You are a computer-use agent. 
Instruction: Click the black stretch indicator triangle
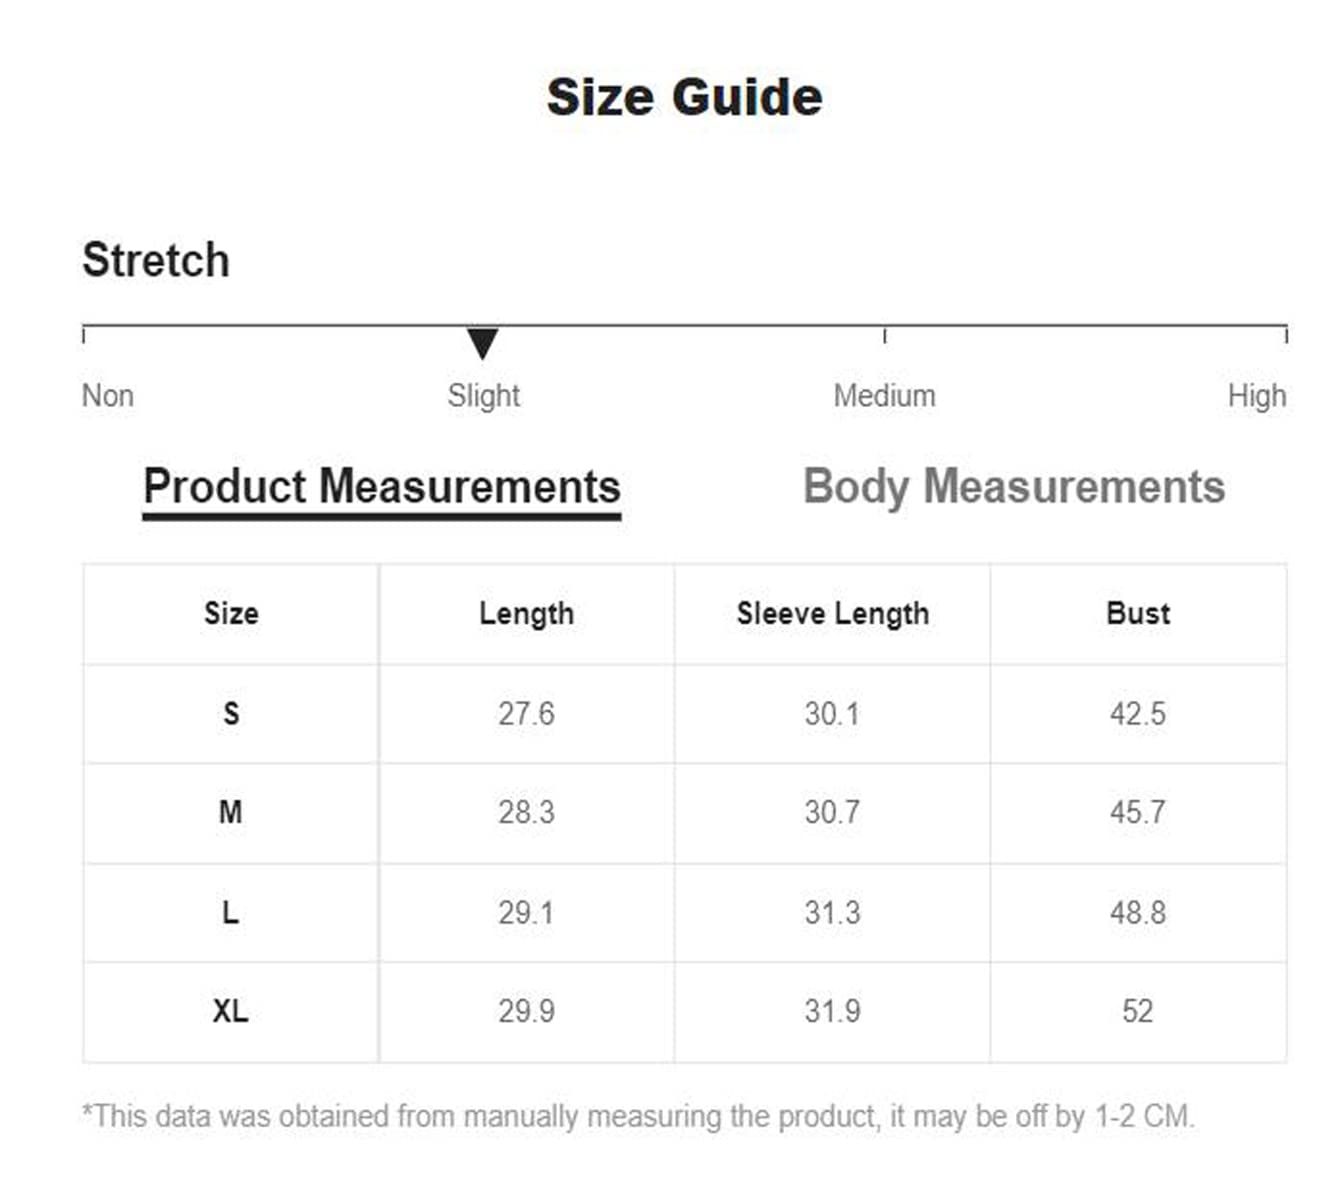point(482,342)
